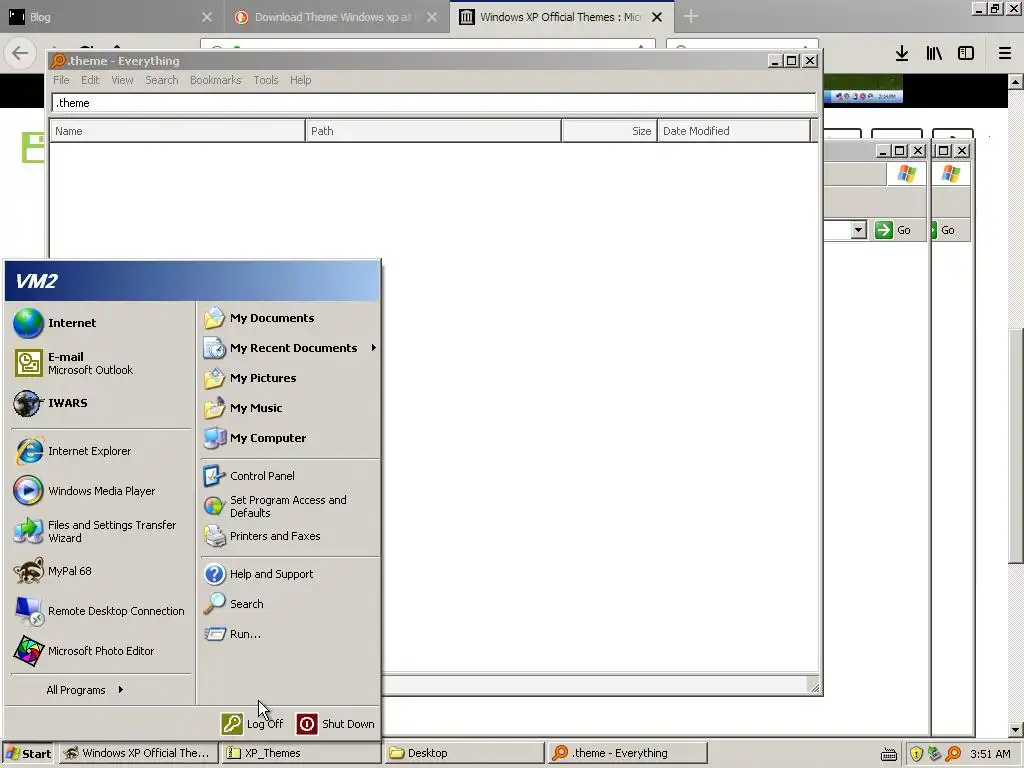Click the 3:51 AM clock in the system tray
Viewport: 1024px width, 768px height.
[990, 754]
